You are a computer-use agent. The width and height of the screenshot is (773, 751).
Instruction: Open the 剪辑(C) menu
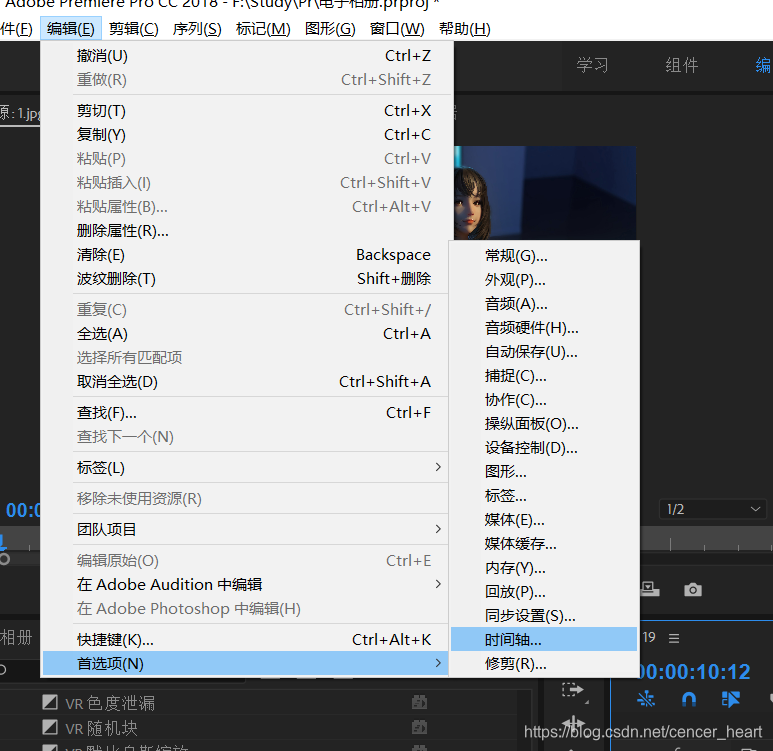pyautogui.click(x=134, y=29)
